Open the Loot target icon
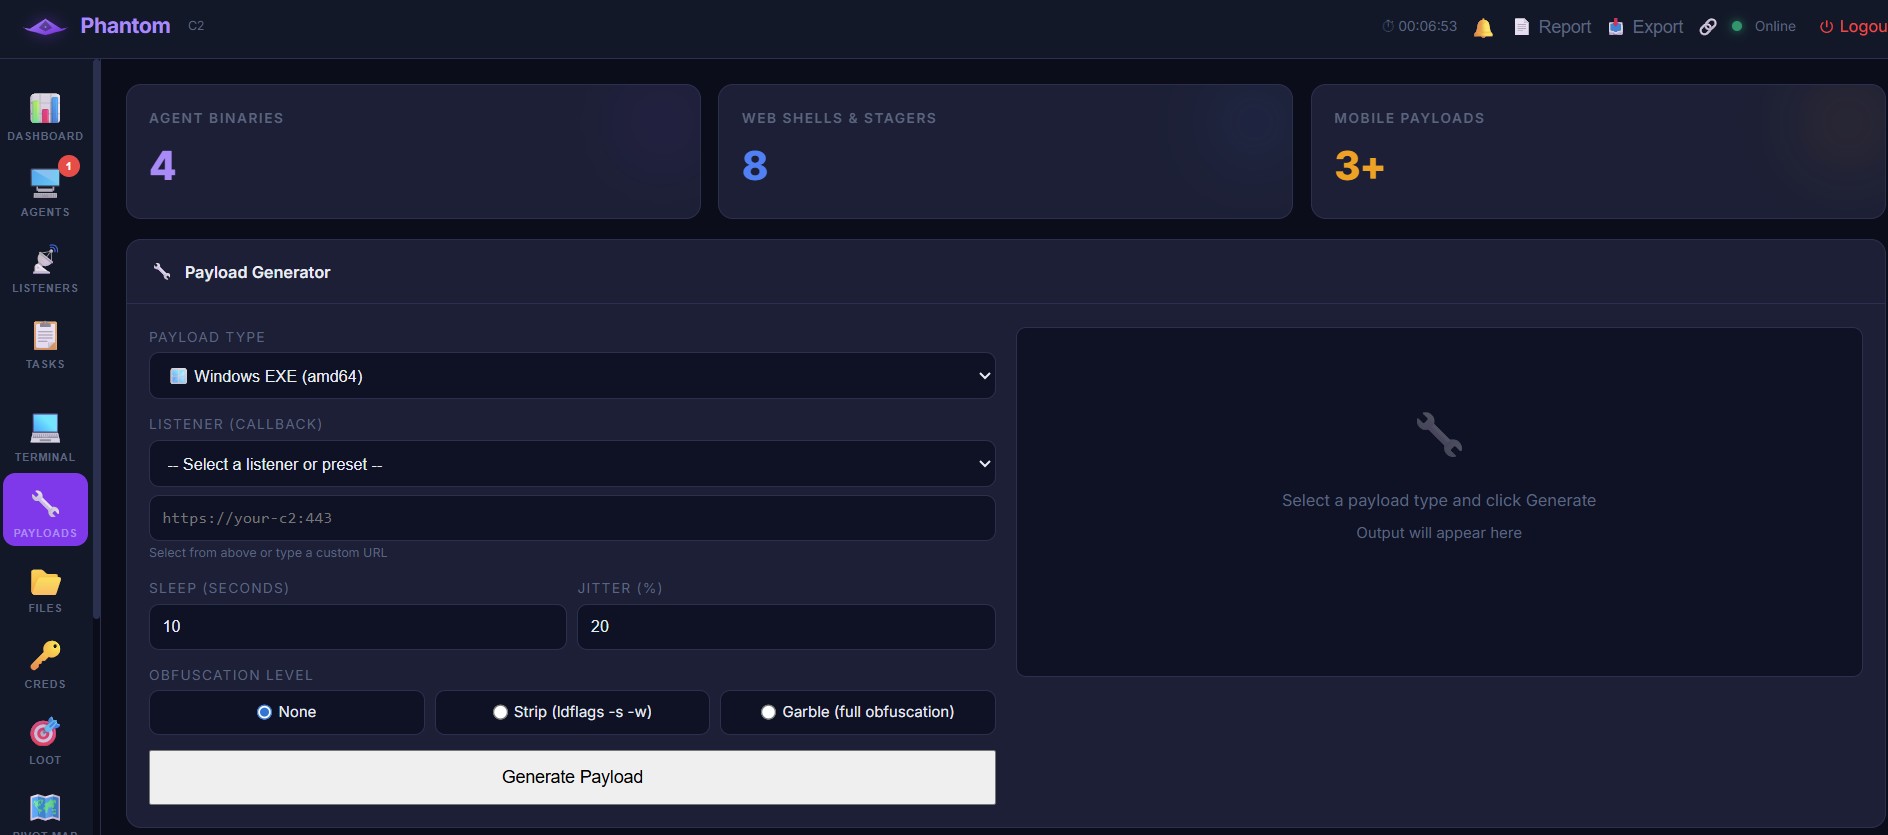Screen dimensions: 1888x835 coord(45,732)
